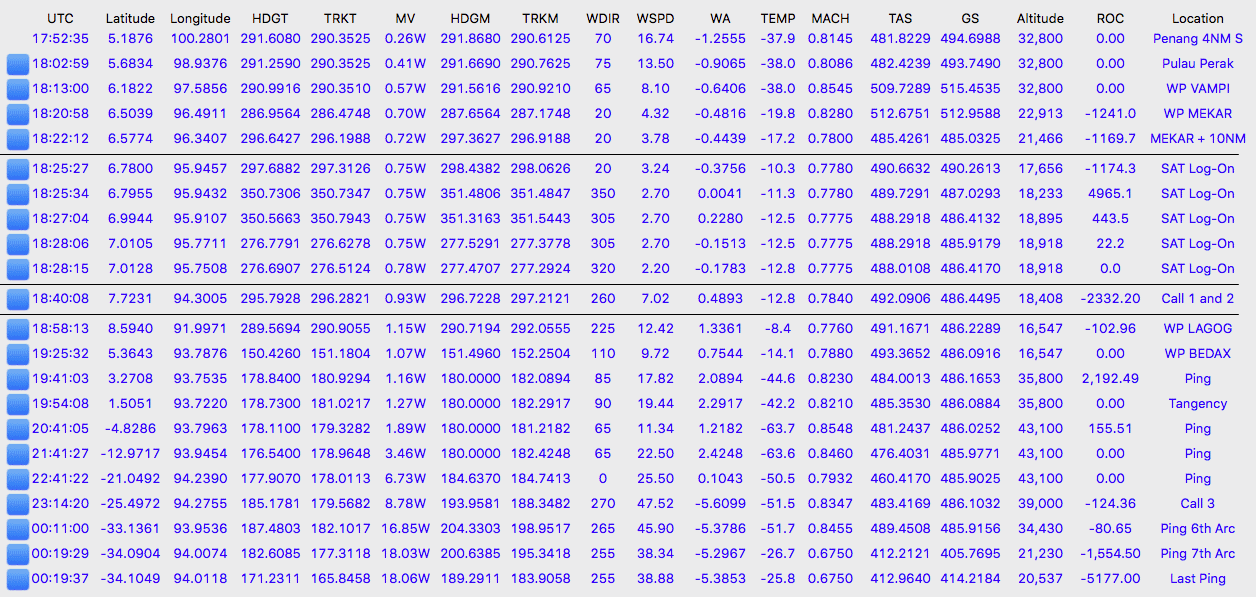The height and width of the screenshot is (597, 1256).
Task: Select the blue marker for row 18:13:00
Action: 18,90
